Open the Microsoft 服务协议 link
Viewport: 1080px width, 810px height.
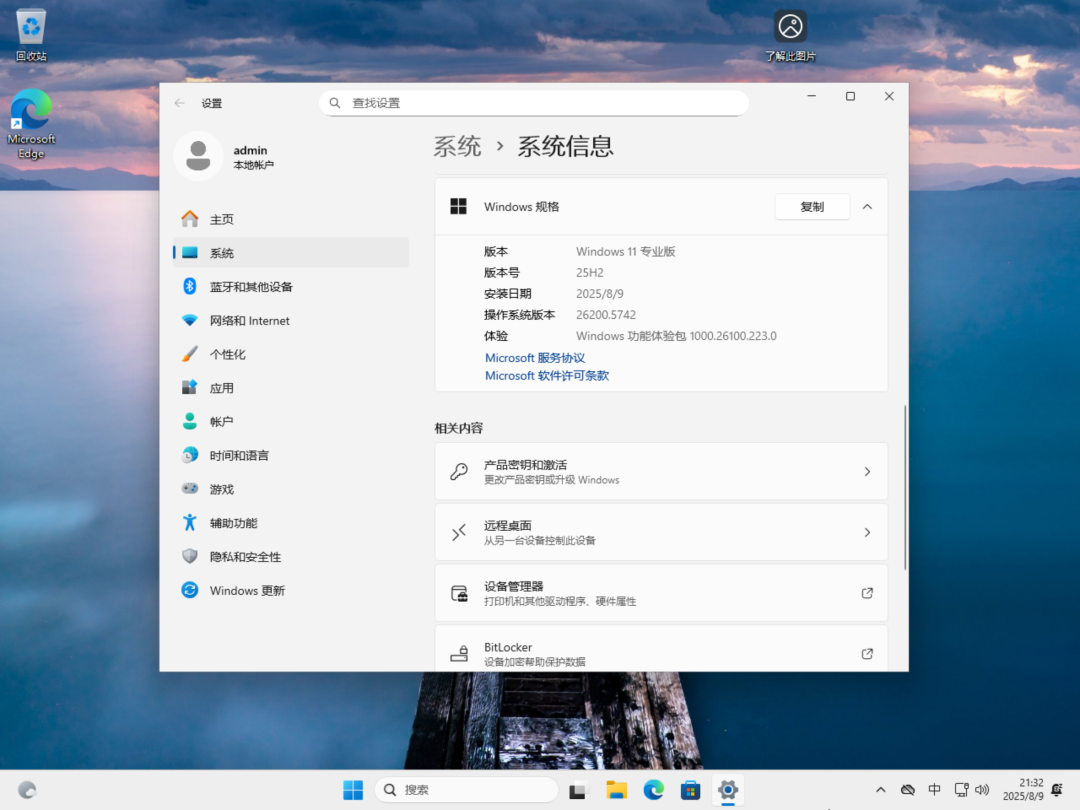coord(534,357)
